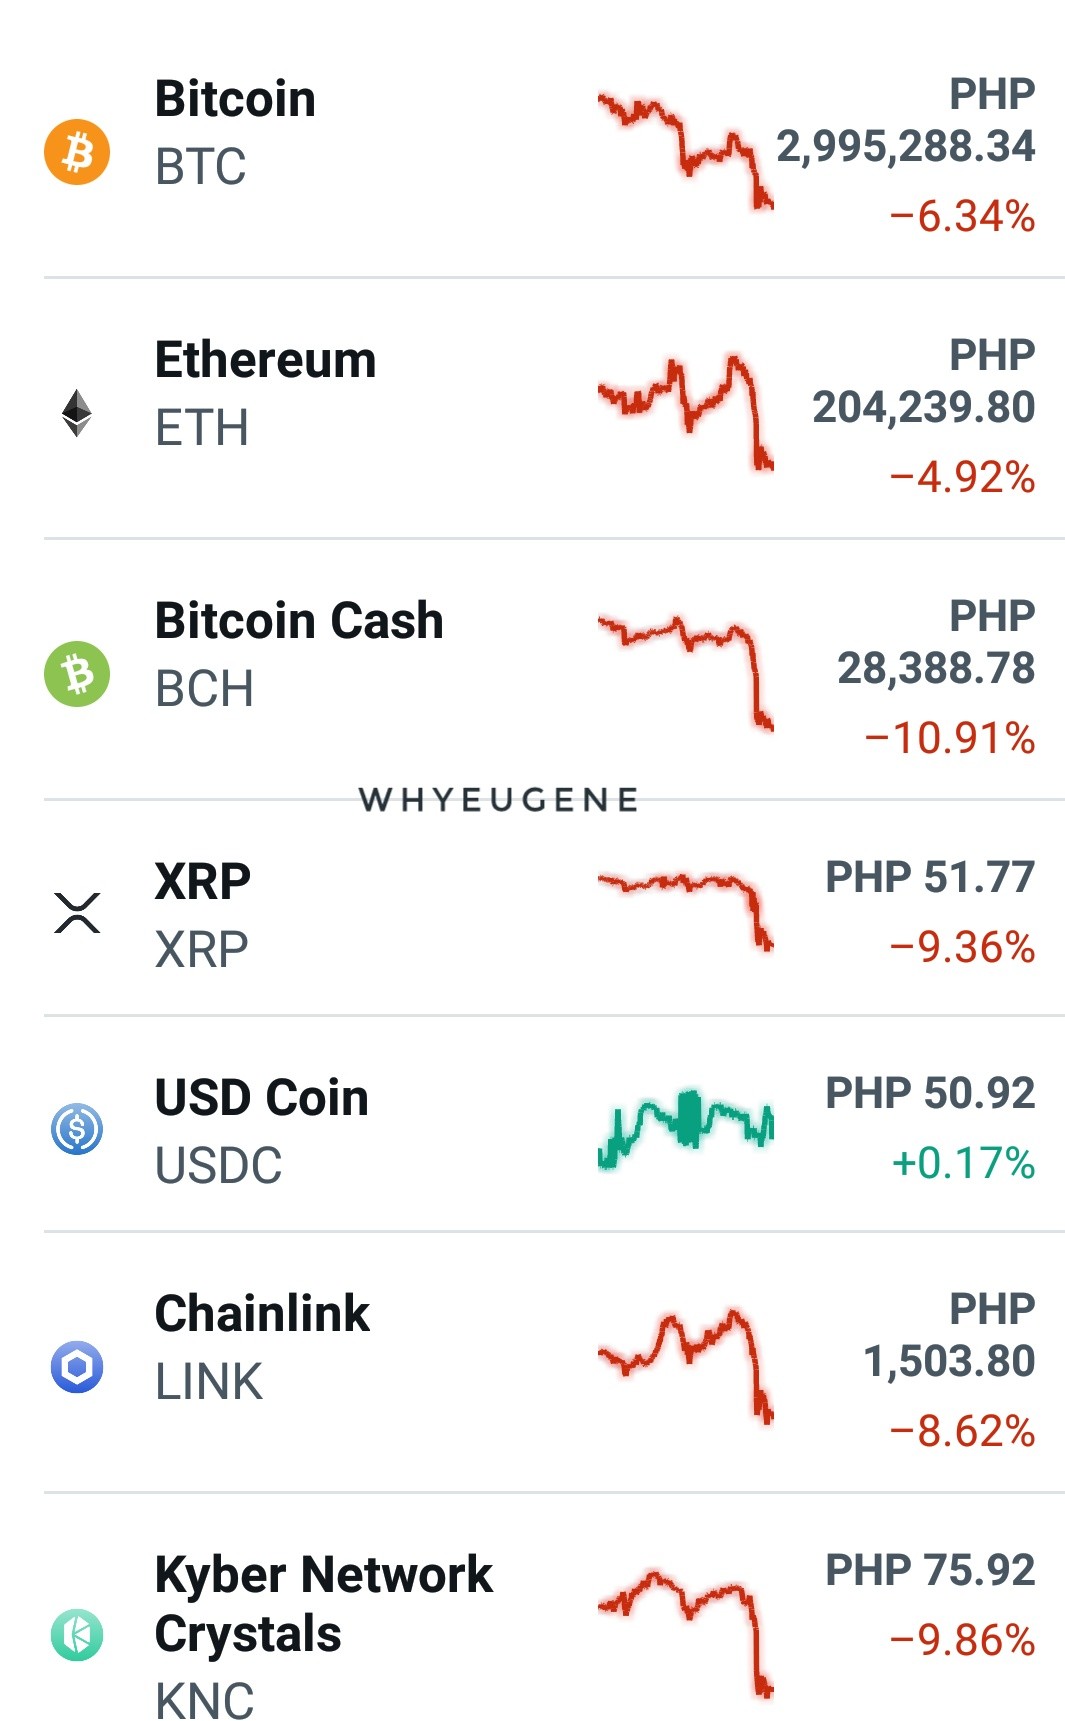Viewport: 1065px width, 1721px height.
Task: Open Kyber Network Crystals asset name
Action: [x=323, y=1604]
